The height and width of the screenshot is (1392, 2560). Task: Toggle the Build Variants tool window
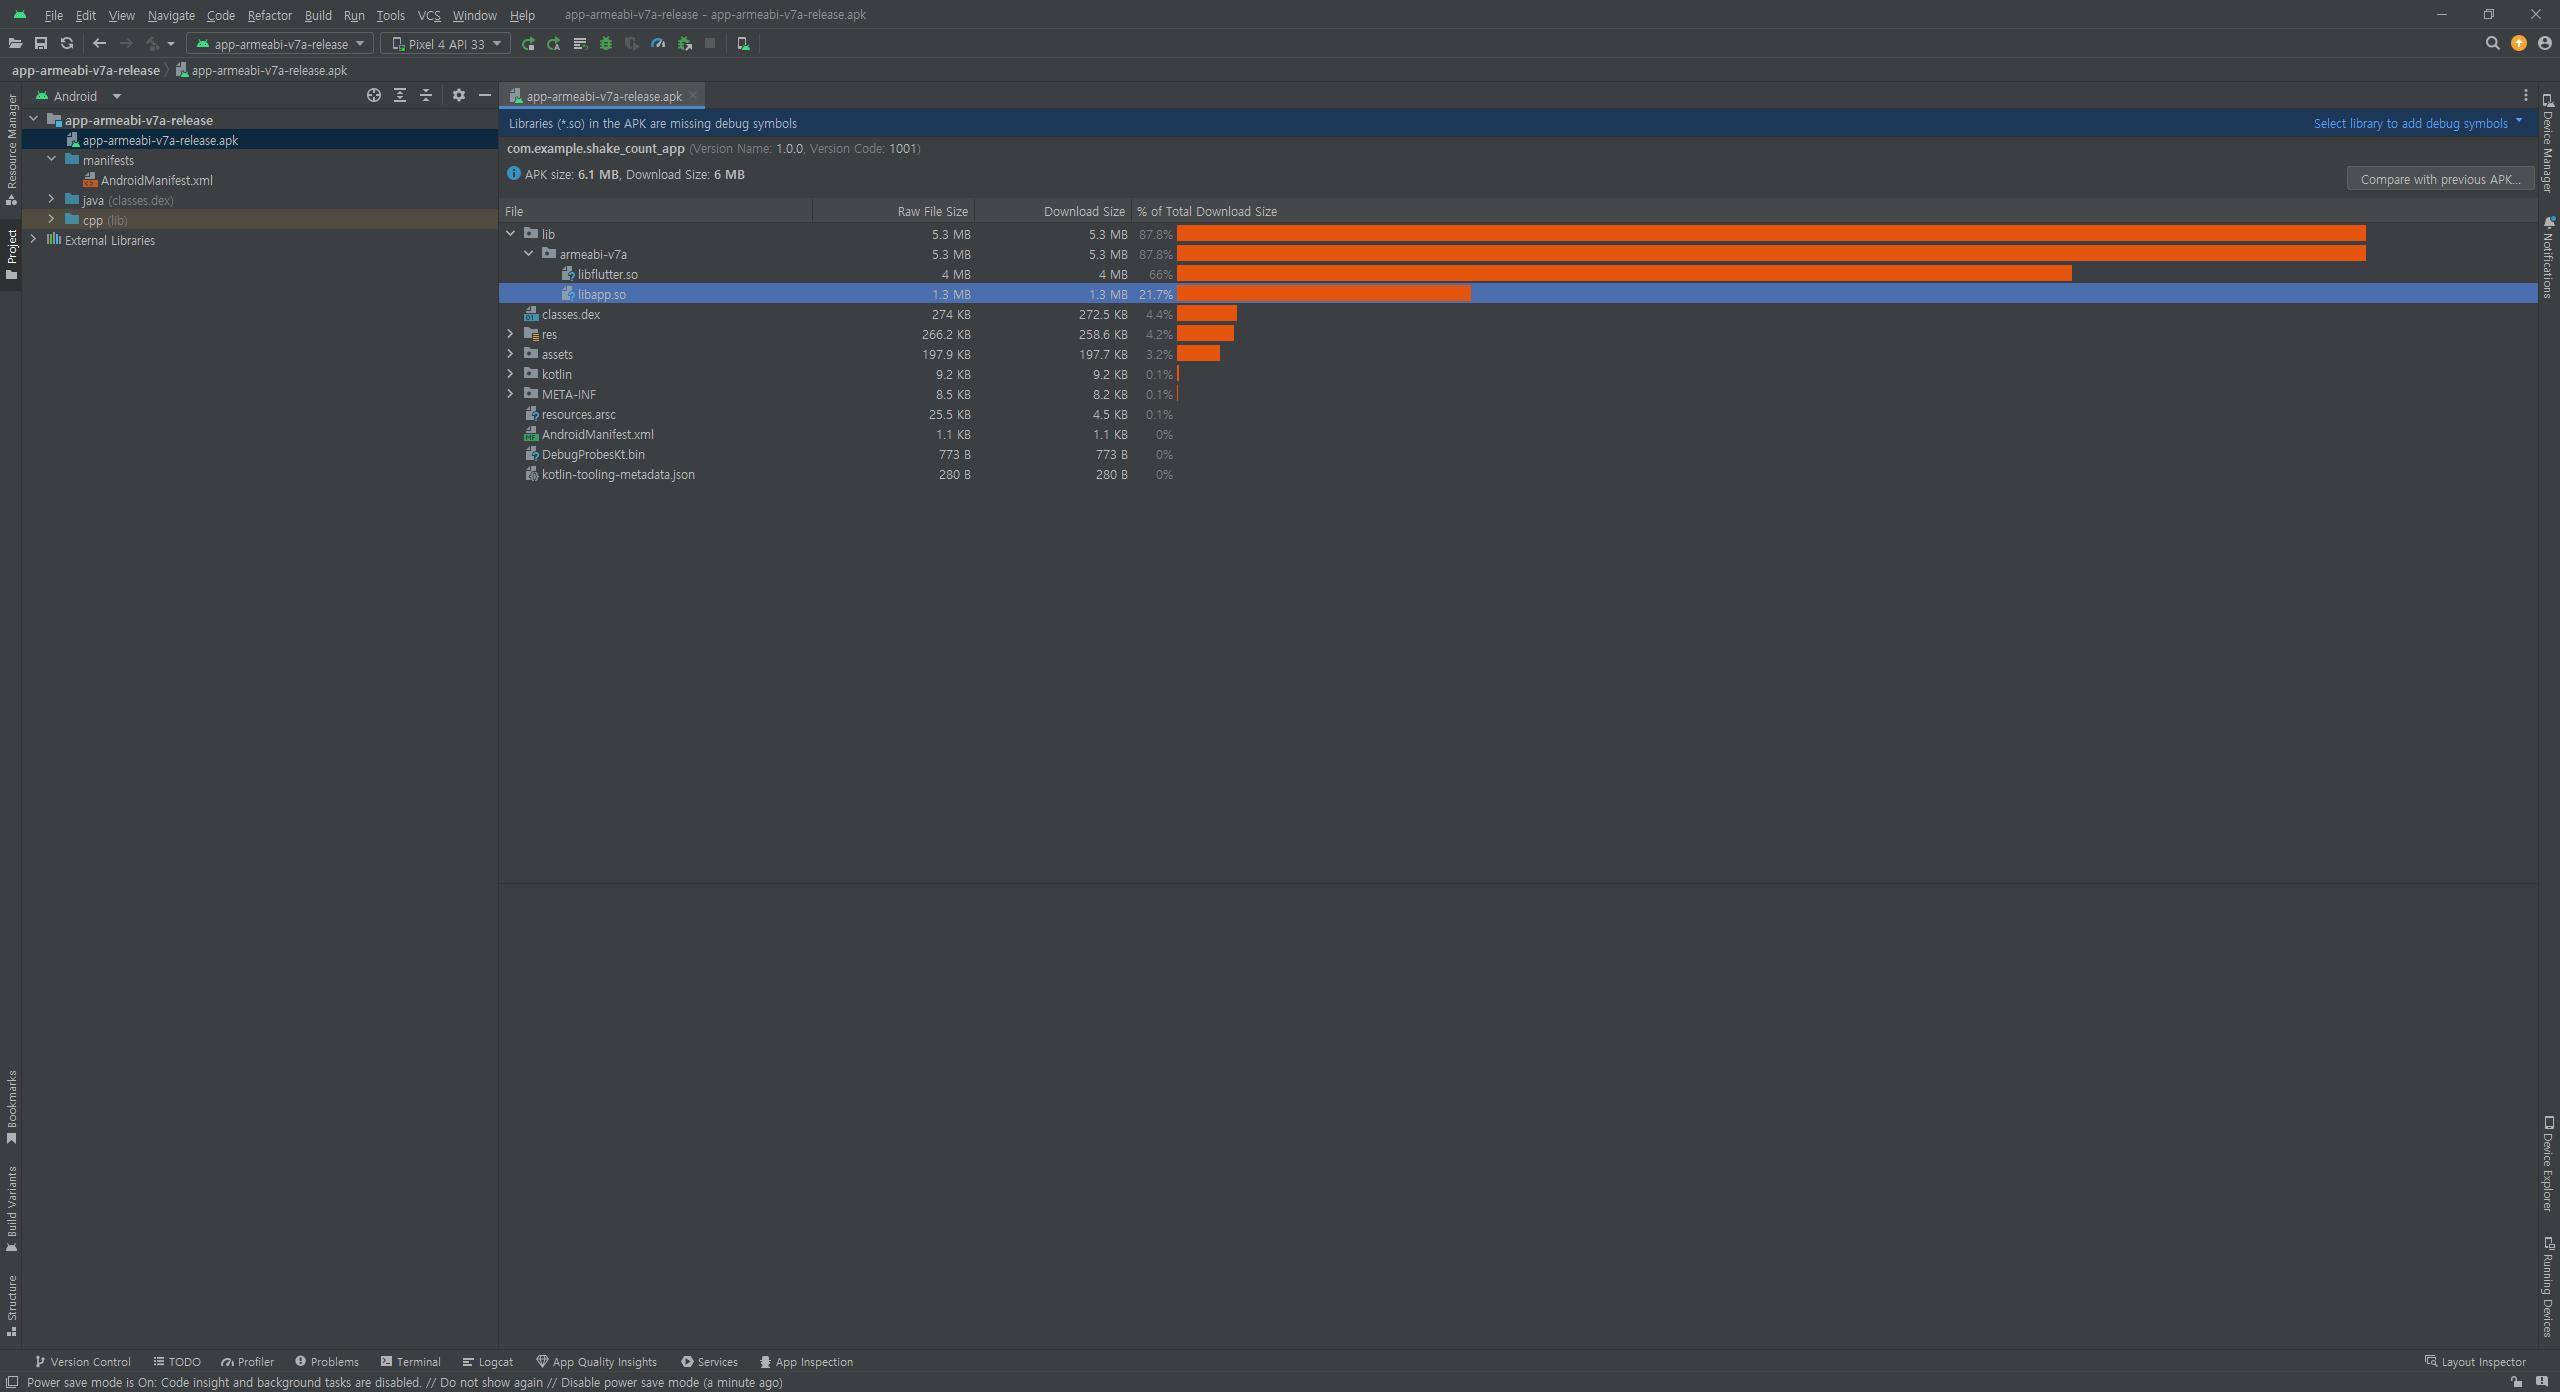pos(12,1207)
